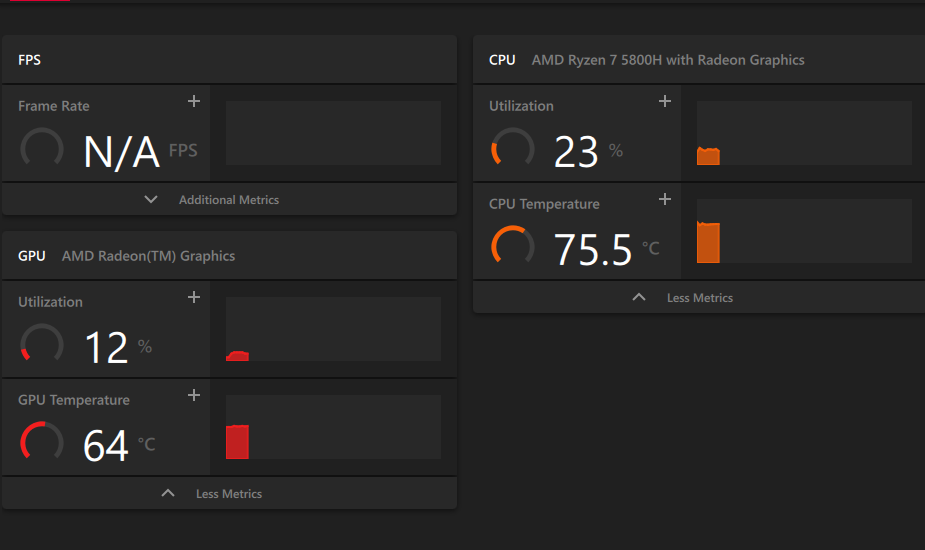This screenshot has height=550, width=925.
Task: Click the GPU label in header
Action: [x=32, y=256]
